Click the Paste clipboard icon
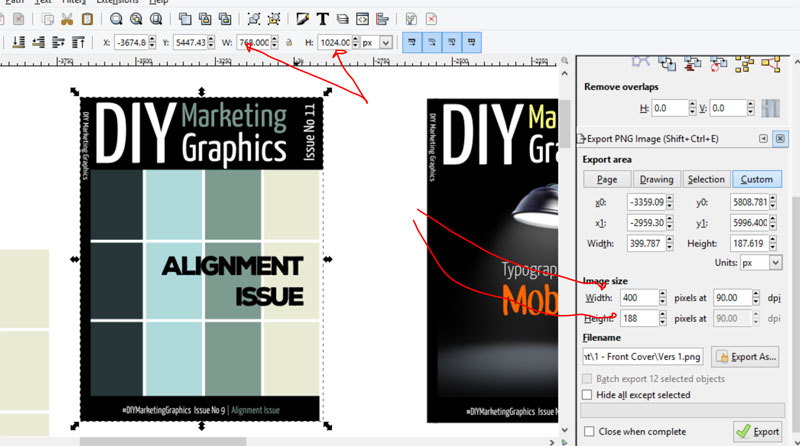 pos(87,19)
